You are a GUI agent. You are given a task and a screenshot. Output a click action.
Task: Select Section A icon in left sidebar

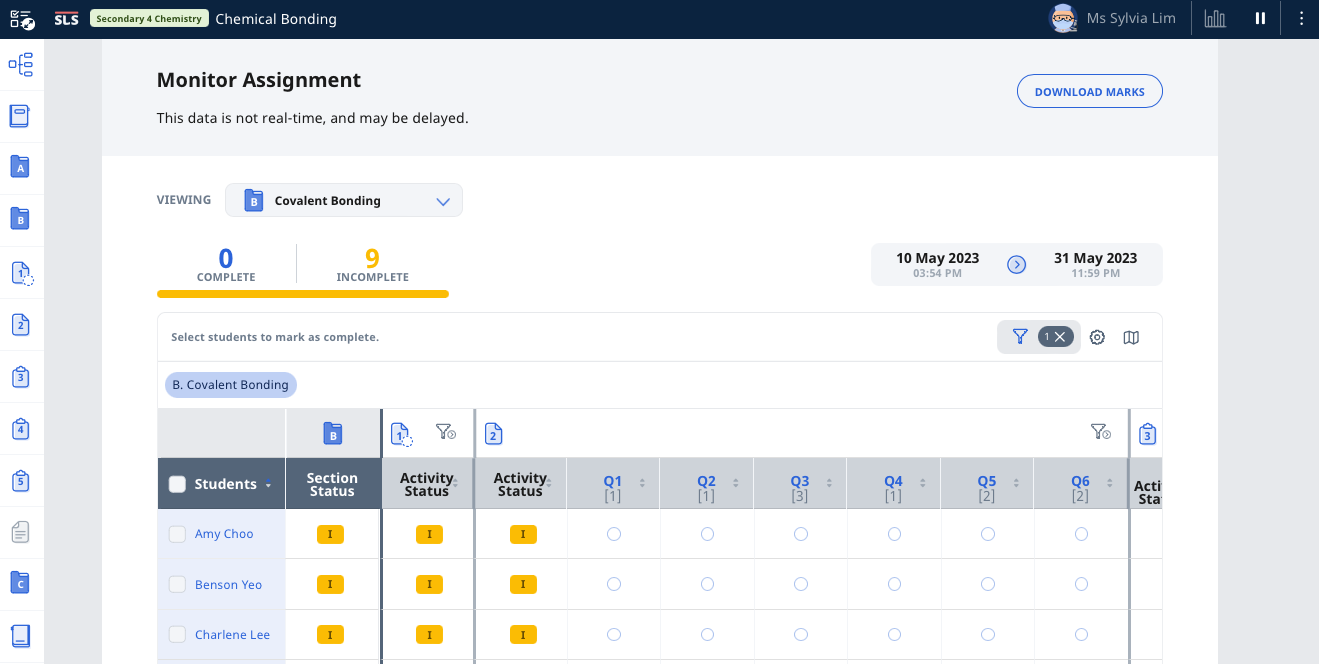pos(20,168)
